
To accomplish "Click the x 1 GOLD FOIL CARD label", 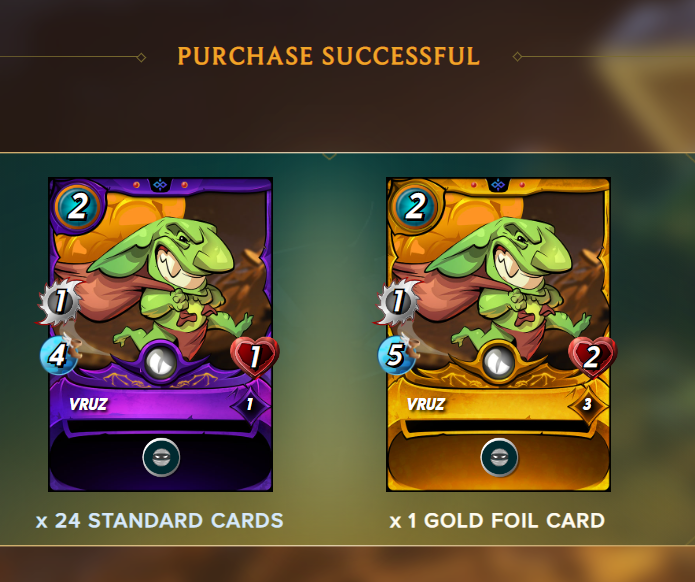I will 497,520.
